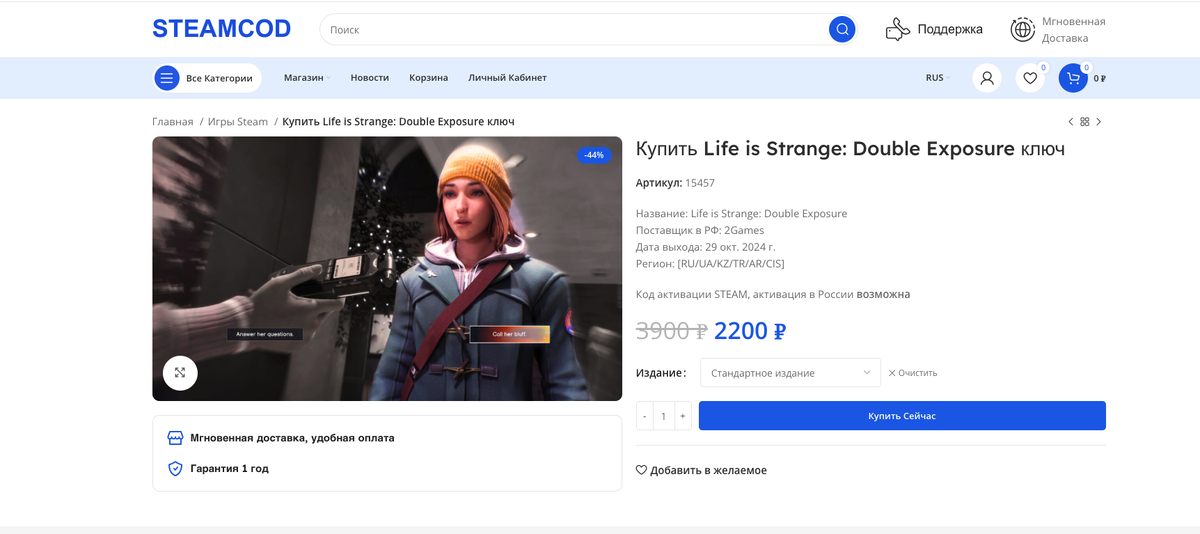This screenshot has width=1200, height=534.
Task: Open the wishlist heart icon in header
Action: pyautogui.click(x=1030, y=78)
